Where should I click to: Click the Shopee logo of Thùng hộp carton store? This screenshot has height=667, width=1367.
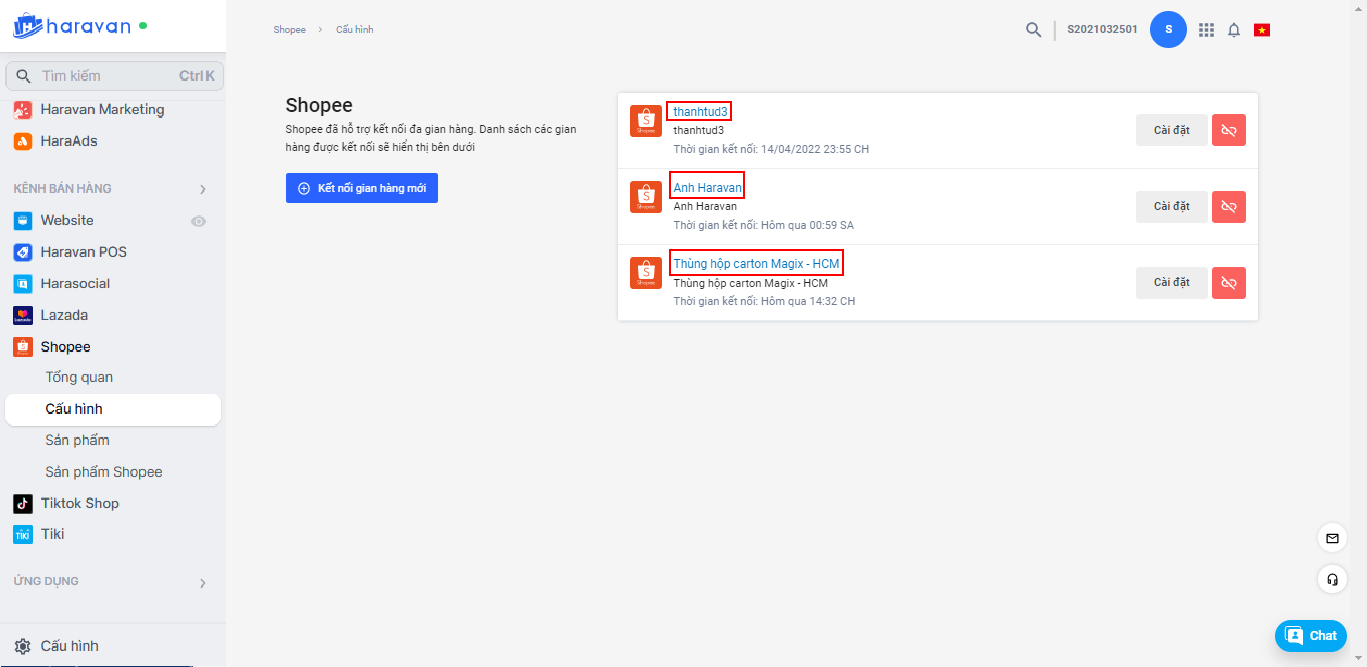point(646,273)
